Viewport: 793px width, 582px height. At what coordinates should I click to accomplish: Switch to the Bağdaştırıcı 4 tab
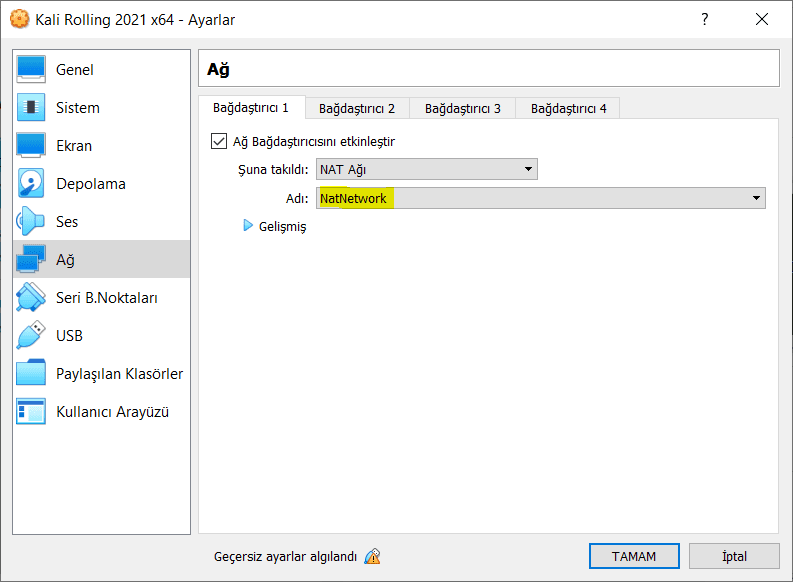568,108
